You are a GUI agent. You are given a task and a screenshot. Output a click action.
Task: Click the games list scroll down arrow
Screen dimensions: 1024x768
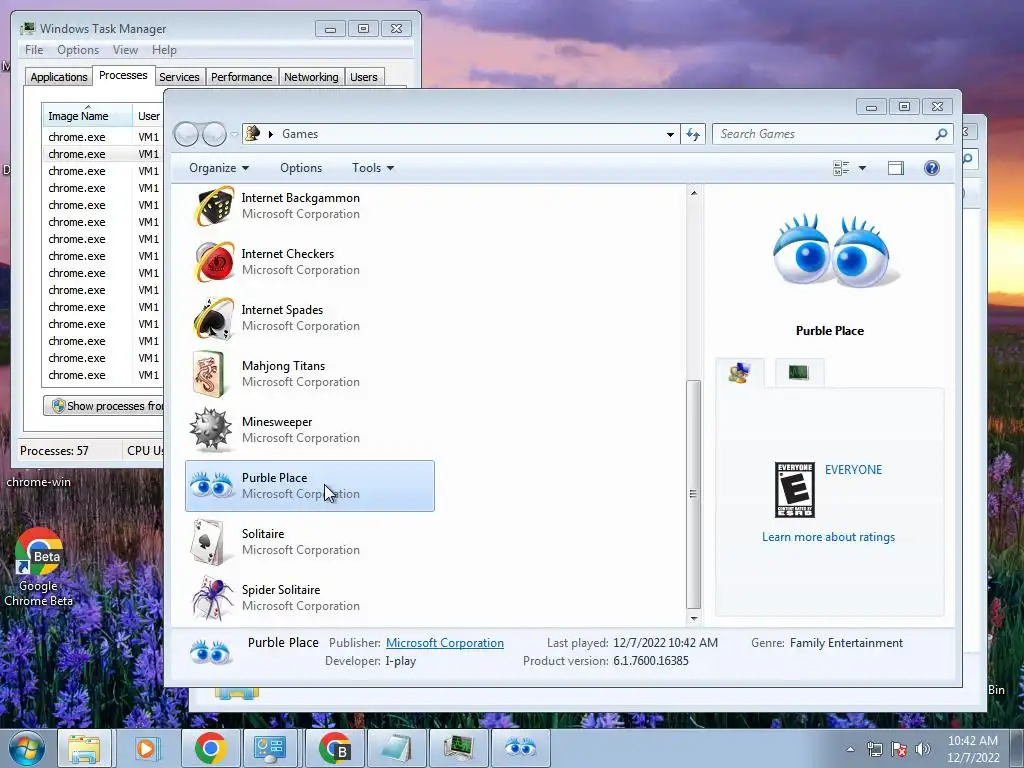pyautogui.click(x=694, y=618)
